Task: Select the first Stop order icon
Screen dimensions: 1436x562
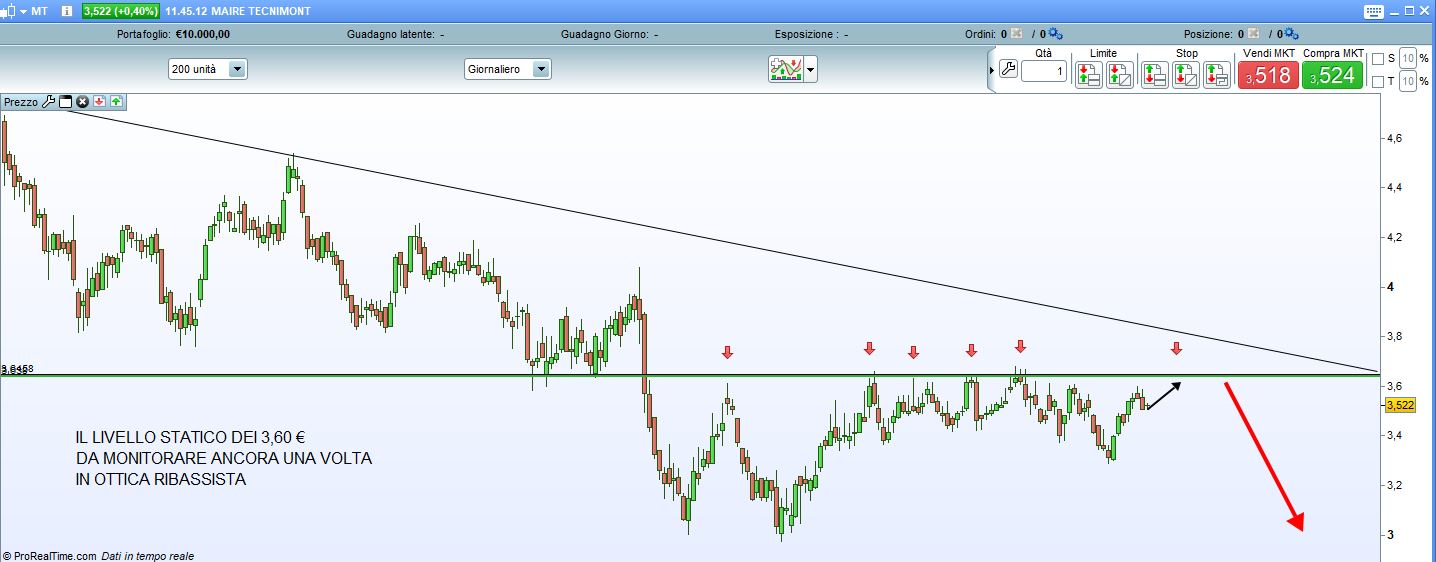Action: [x=1154, y=75]
